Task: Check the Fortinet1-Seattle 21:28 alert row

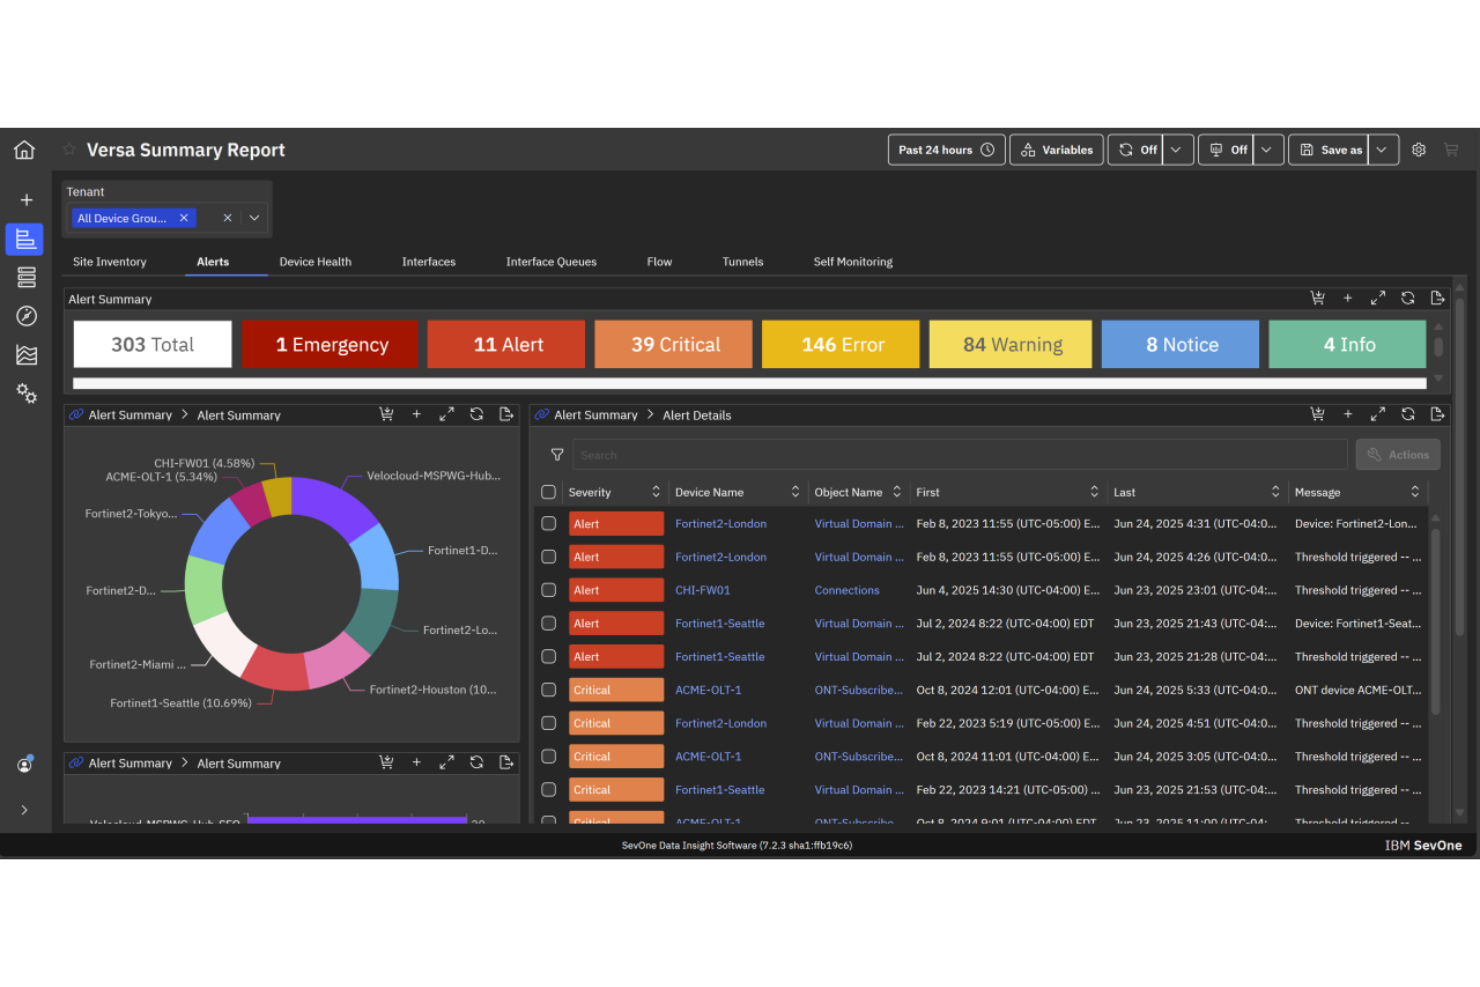Action: point(548,657)
